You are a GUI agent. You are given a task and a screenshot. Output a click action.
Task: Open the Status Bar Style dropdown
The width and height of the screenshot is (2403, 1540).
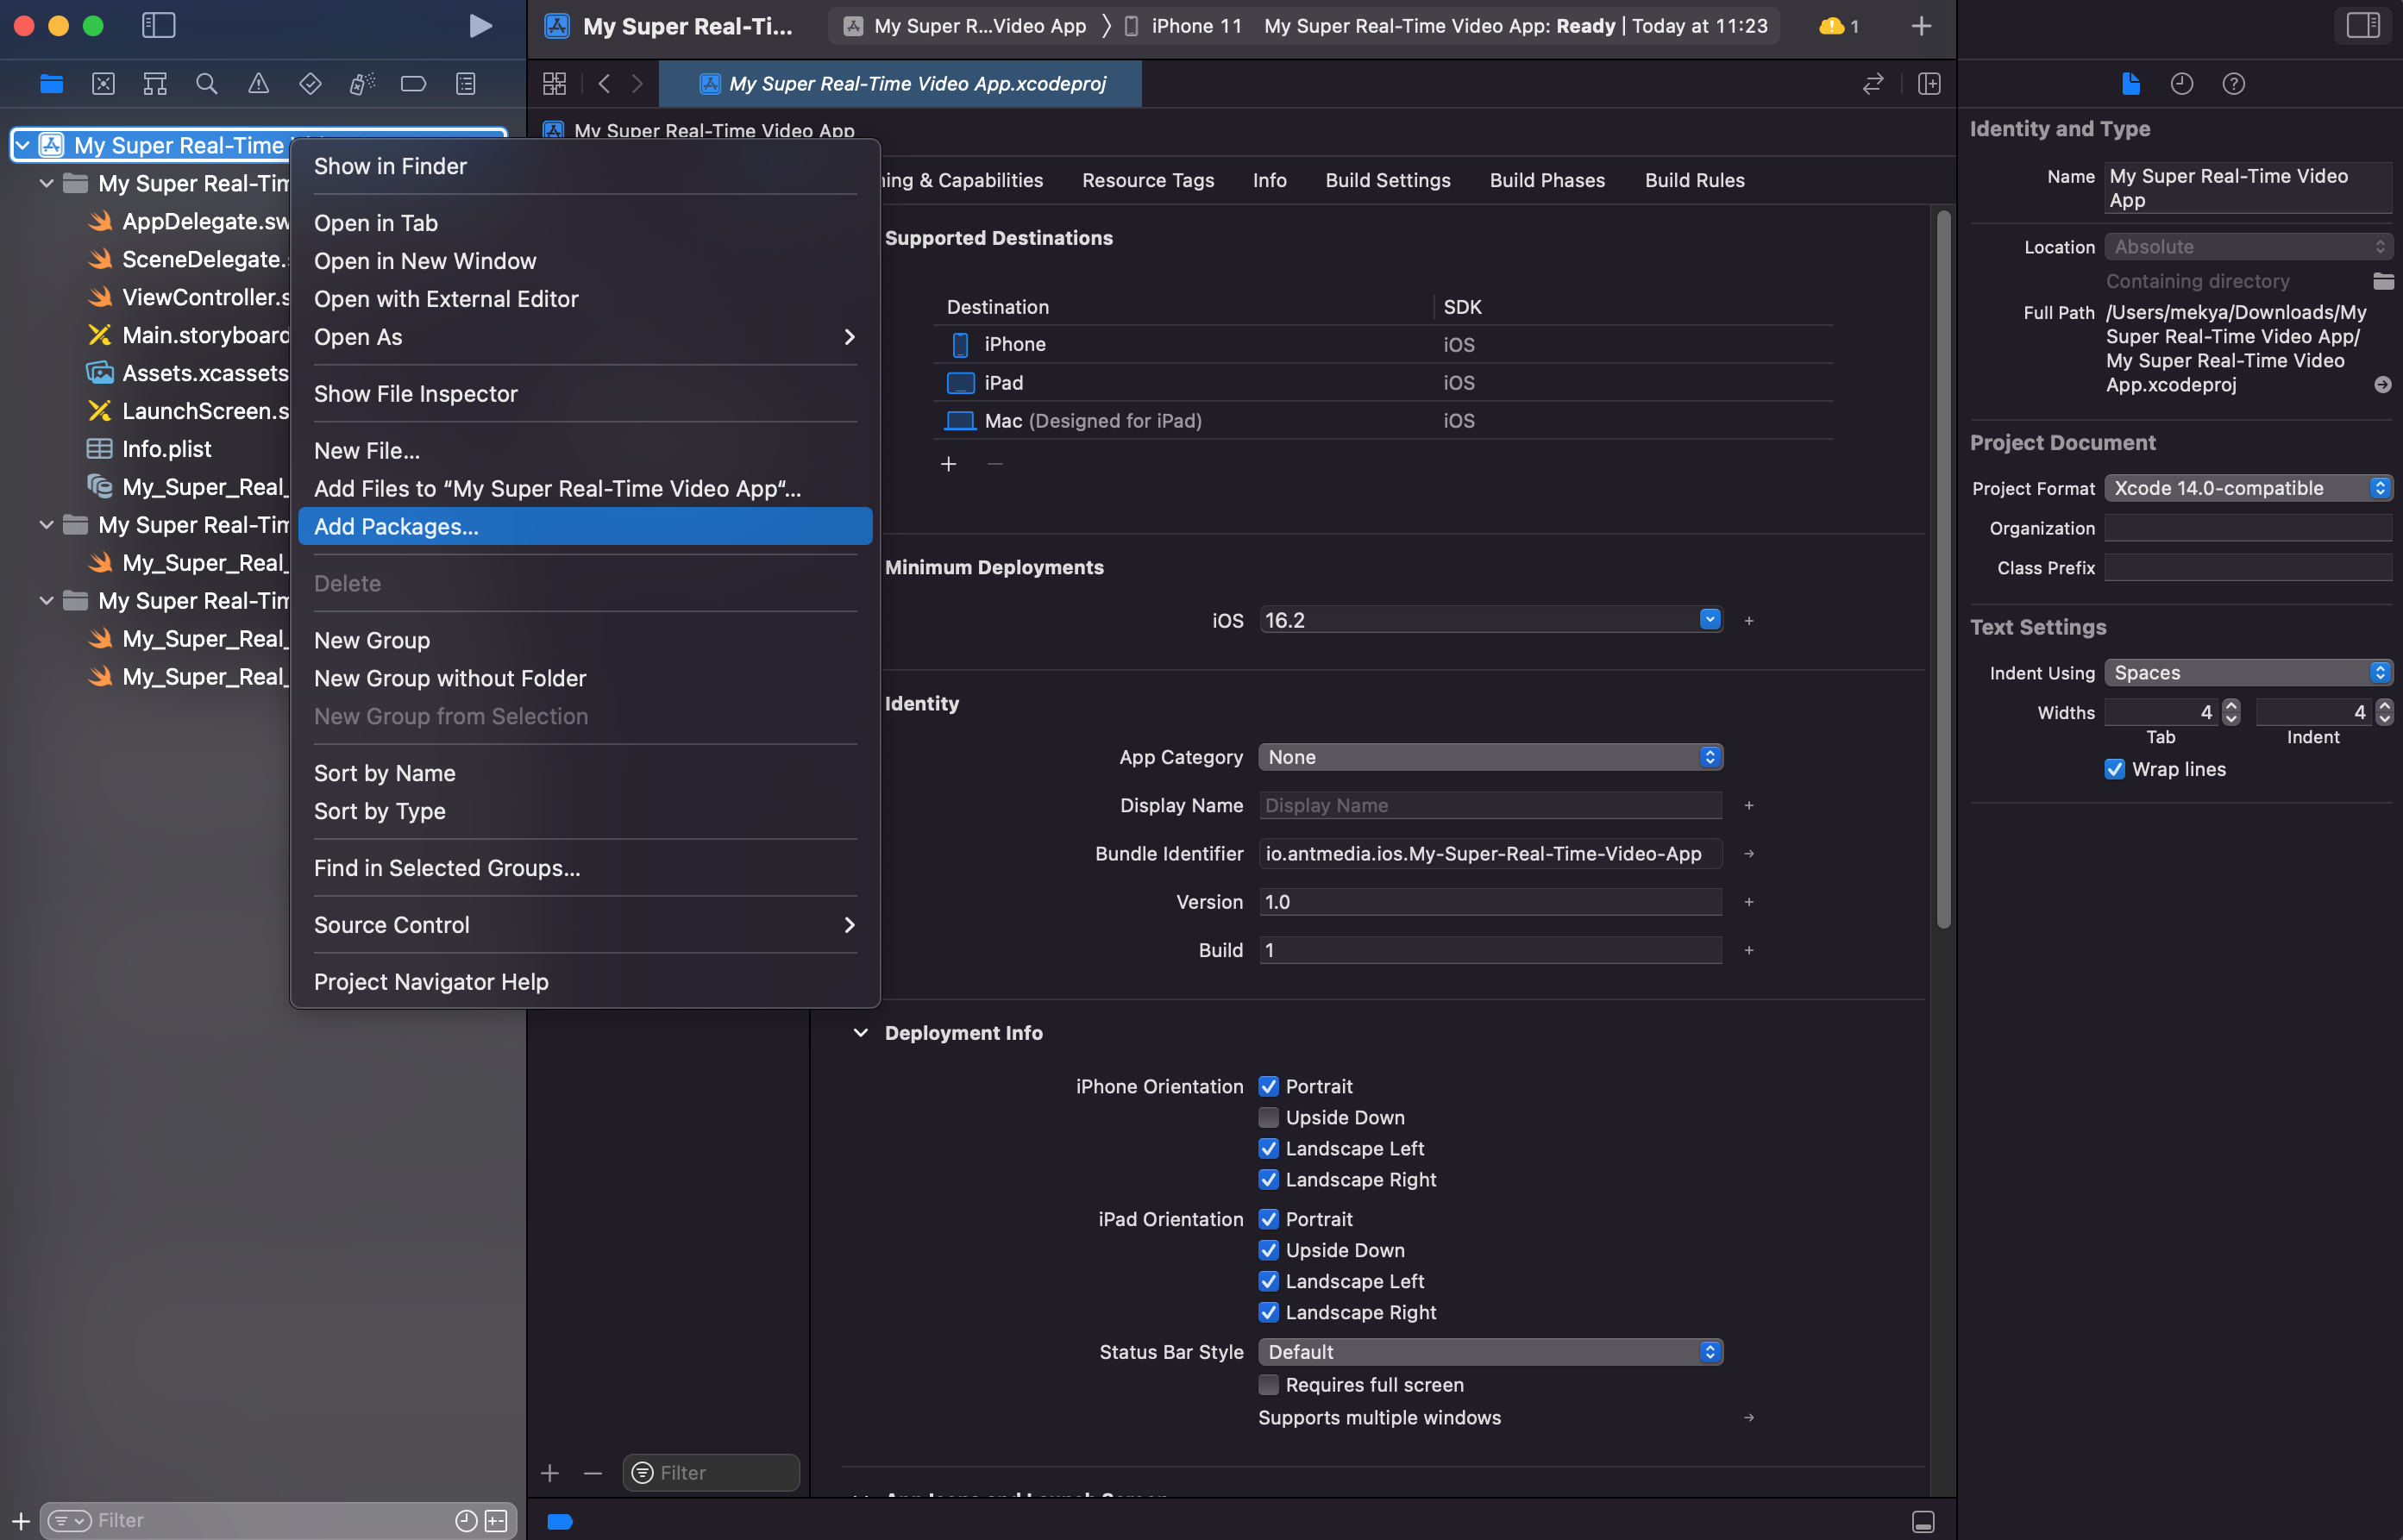coord(1490,1352)
